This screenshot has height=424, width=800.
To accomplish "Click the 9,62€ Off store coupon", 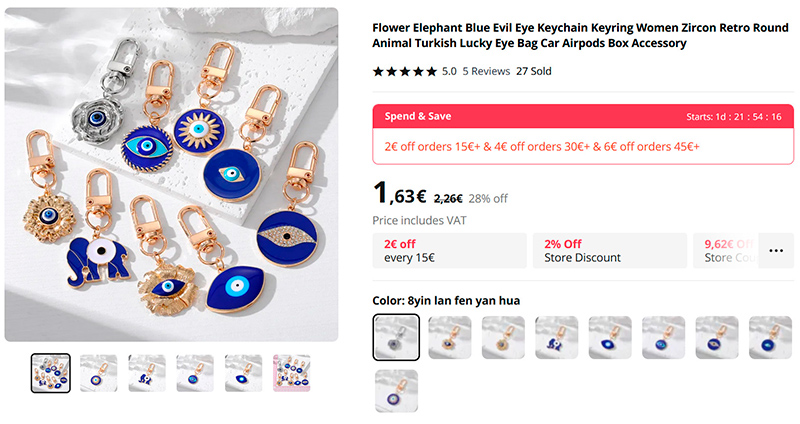I will [x=726, y=251].
